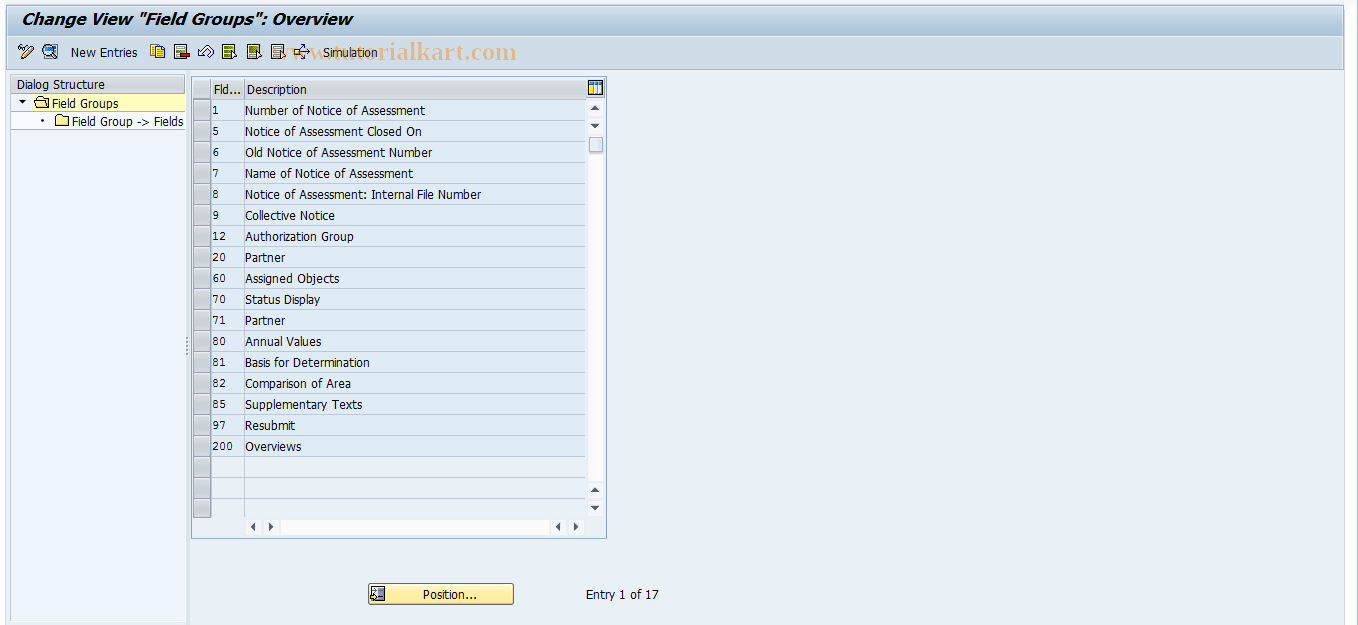Click the vertical scrollbar thumb

coord(595,145)
